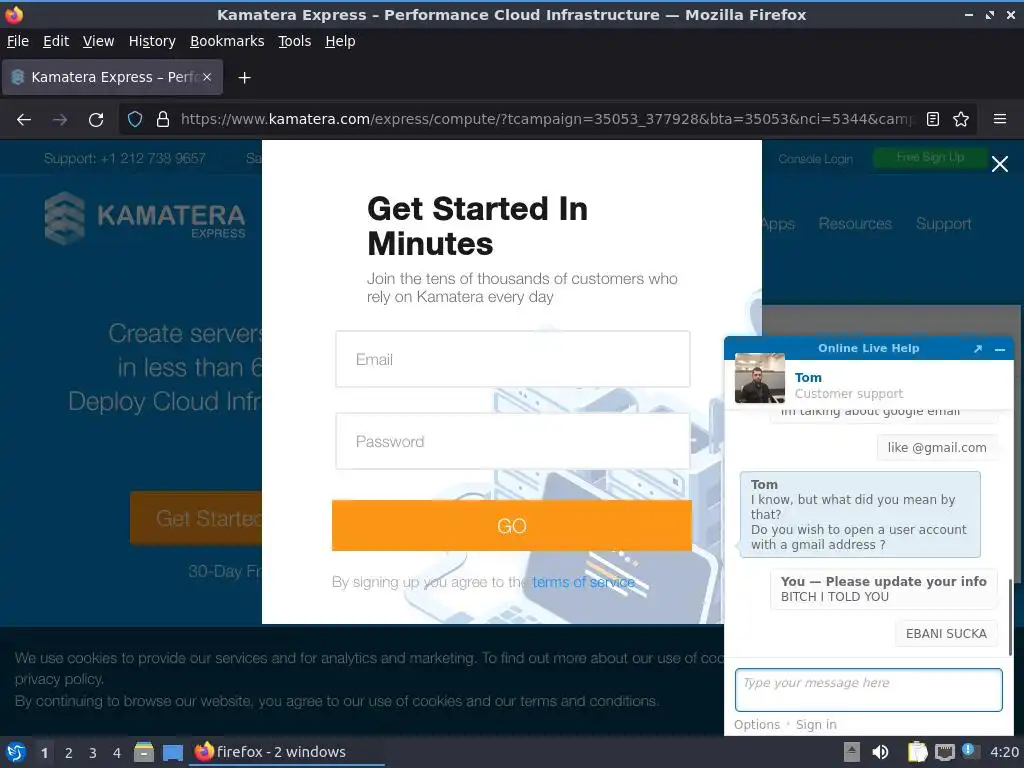Minimize the Online Live Help widget
This screenshot has height=768, width=1024.
pyautogui.click(x=1000, y=349)
